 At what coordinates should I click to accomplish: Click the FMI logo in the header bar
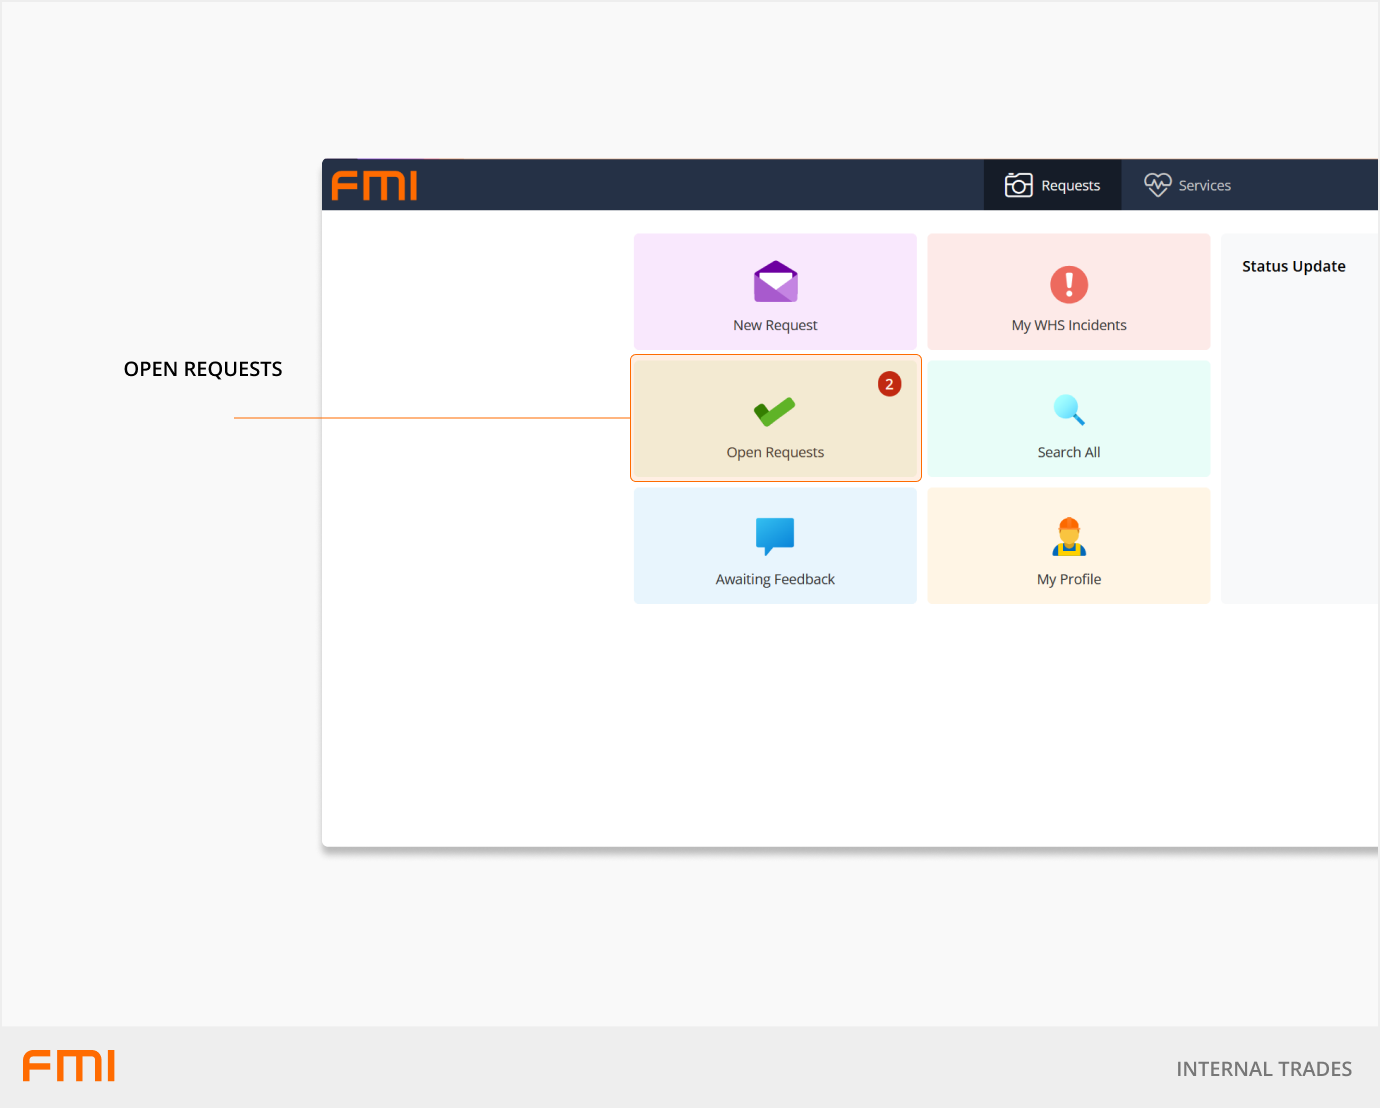[x=375, y=186]
